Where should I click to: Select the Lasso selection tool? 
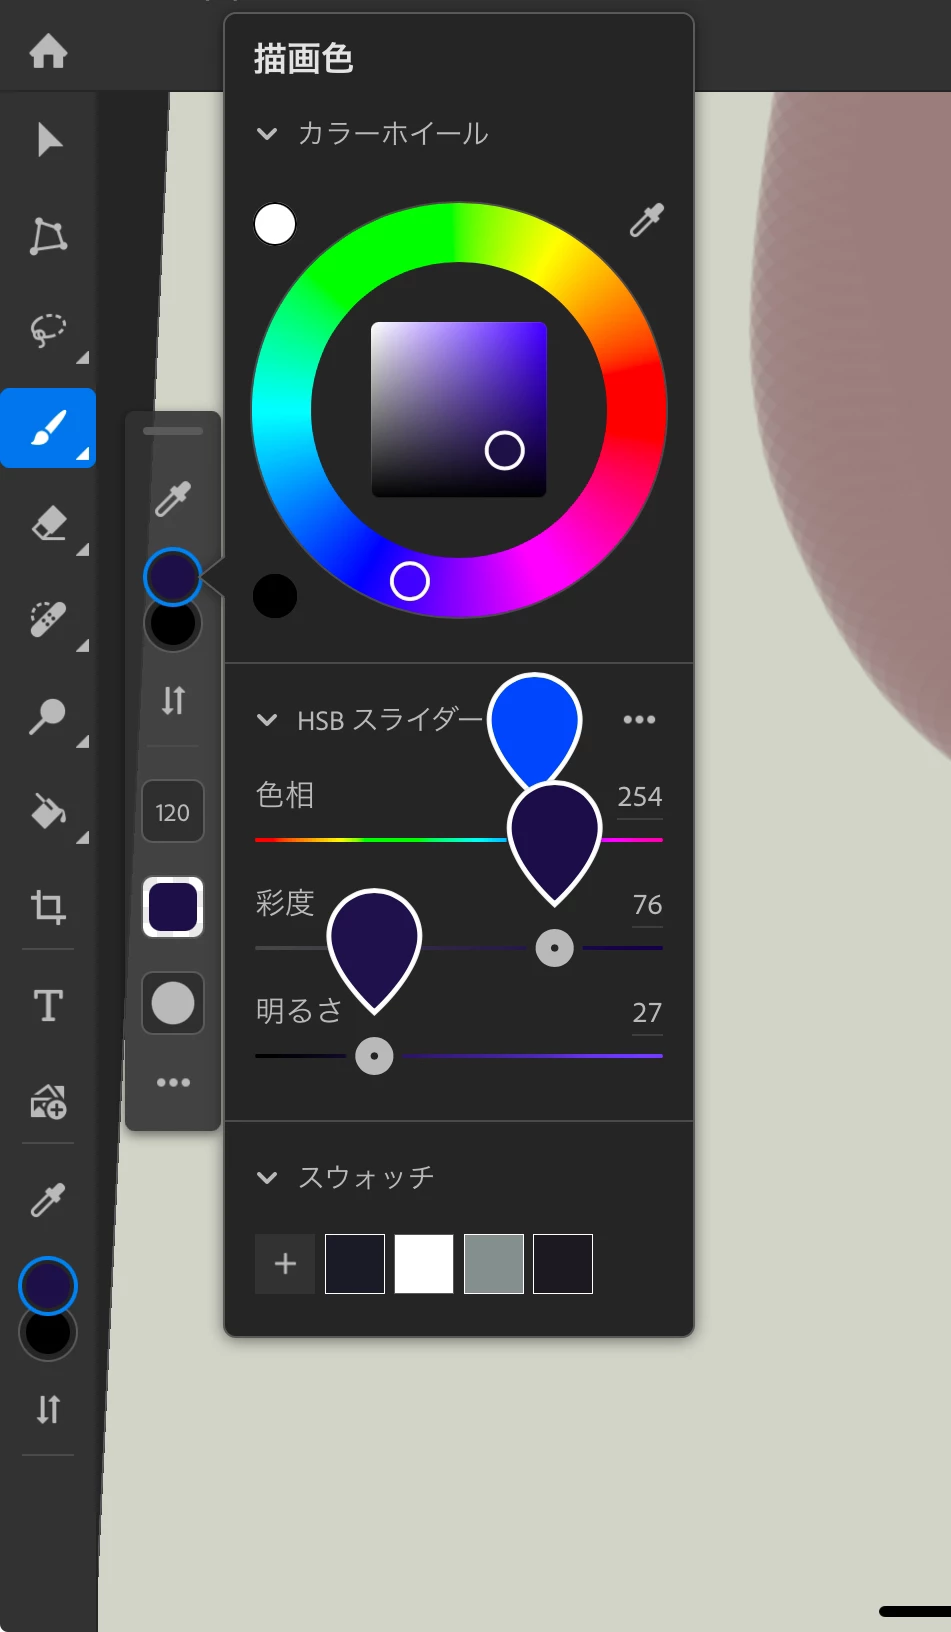pos(48,331)
